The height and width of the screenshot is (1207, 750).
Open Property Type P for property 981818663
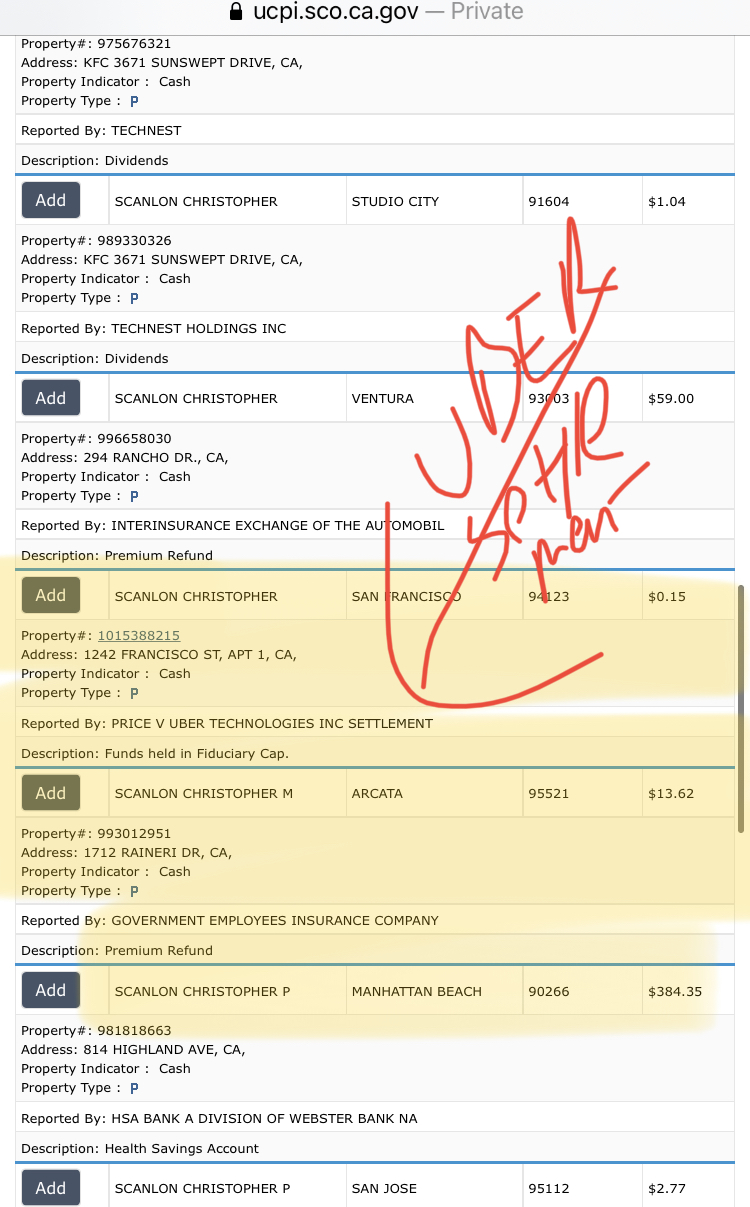coord(134,1088)
